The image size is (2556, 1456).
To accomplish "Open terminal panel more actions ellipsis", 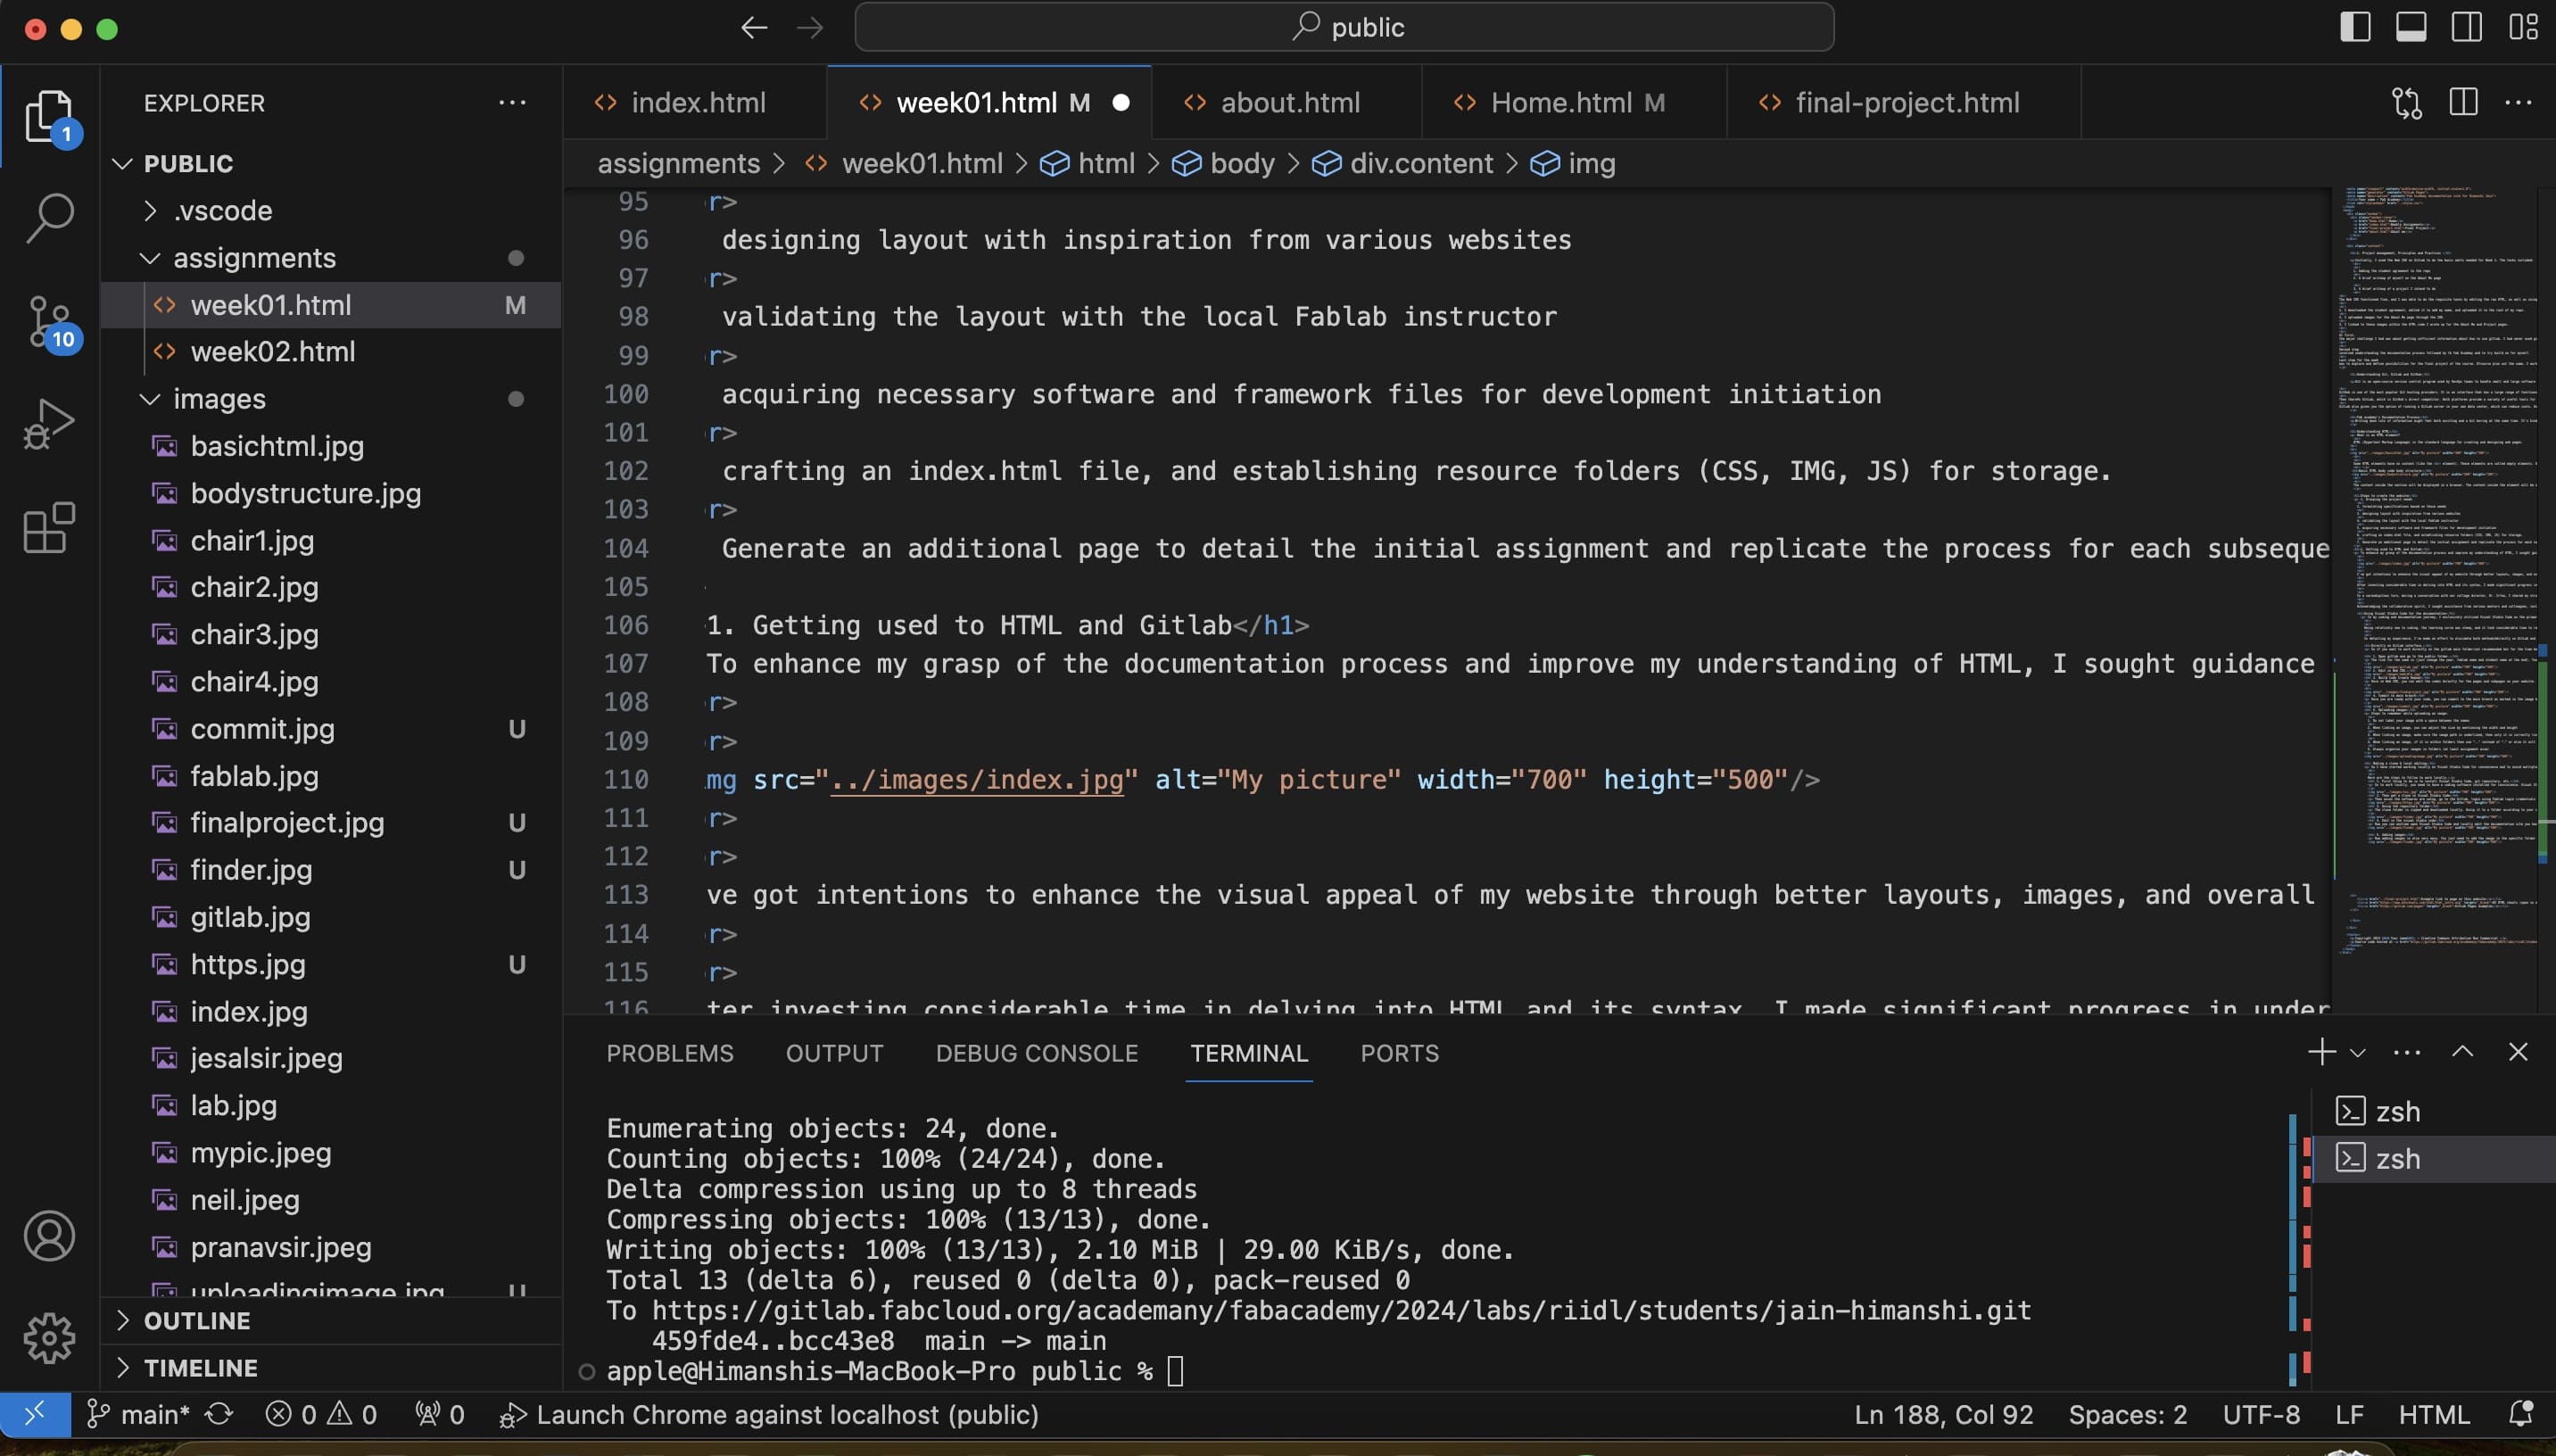I will tap(2407, 1052).
